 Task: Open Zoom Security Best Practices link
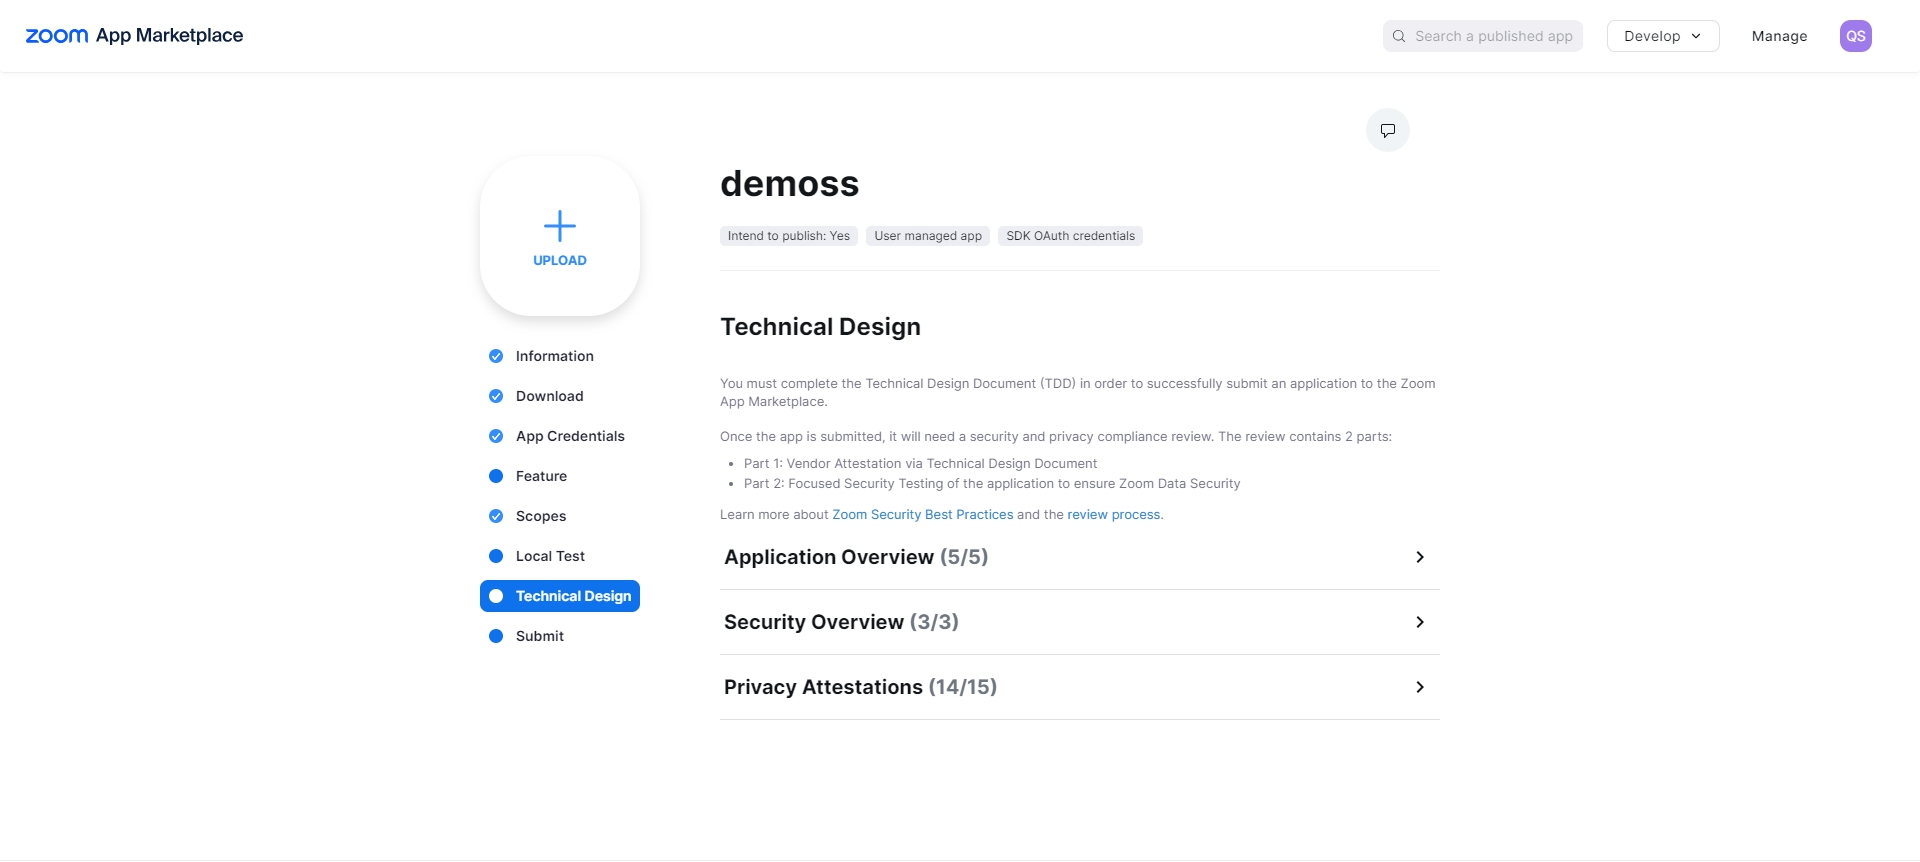[922, 514]
